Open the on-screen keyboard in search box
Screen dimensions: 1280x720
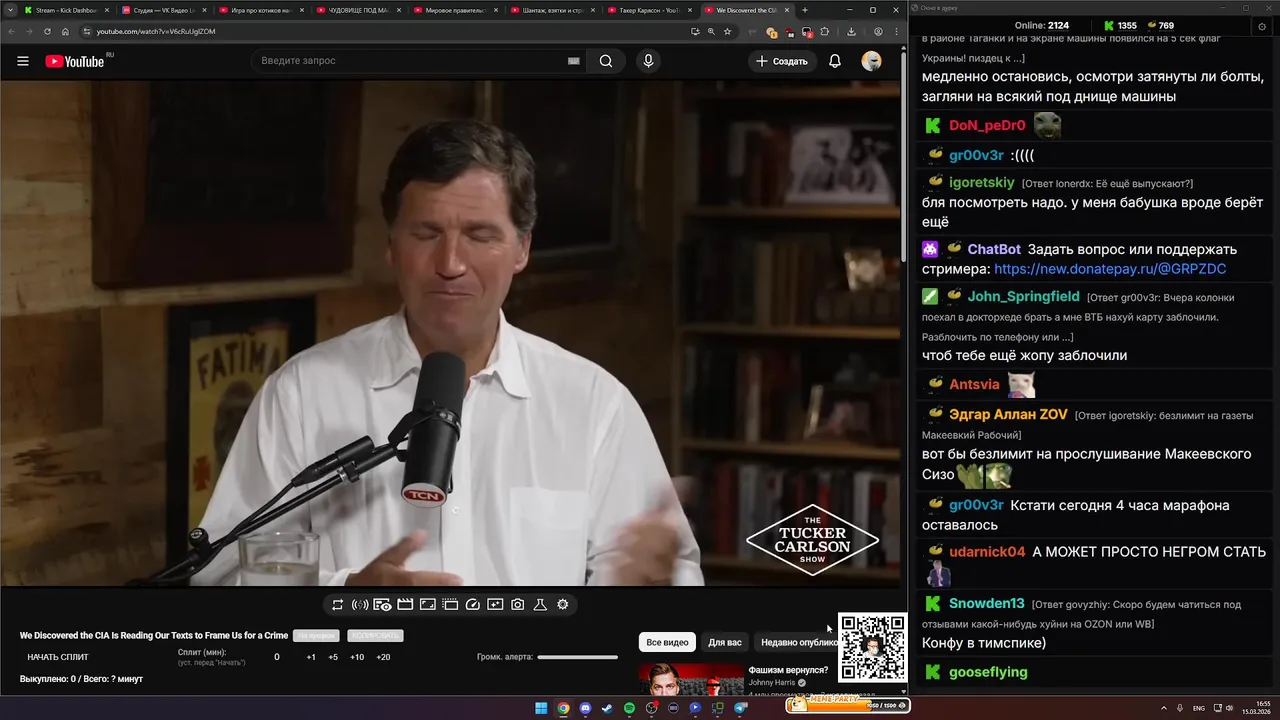[574, 61]
